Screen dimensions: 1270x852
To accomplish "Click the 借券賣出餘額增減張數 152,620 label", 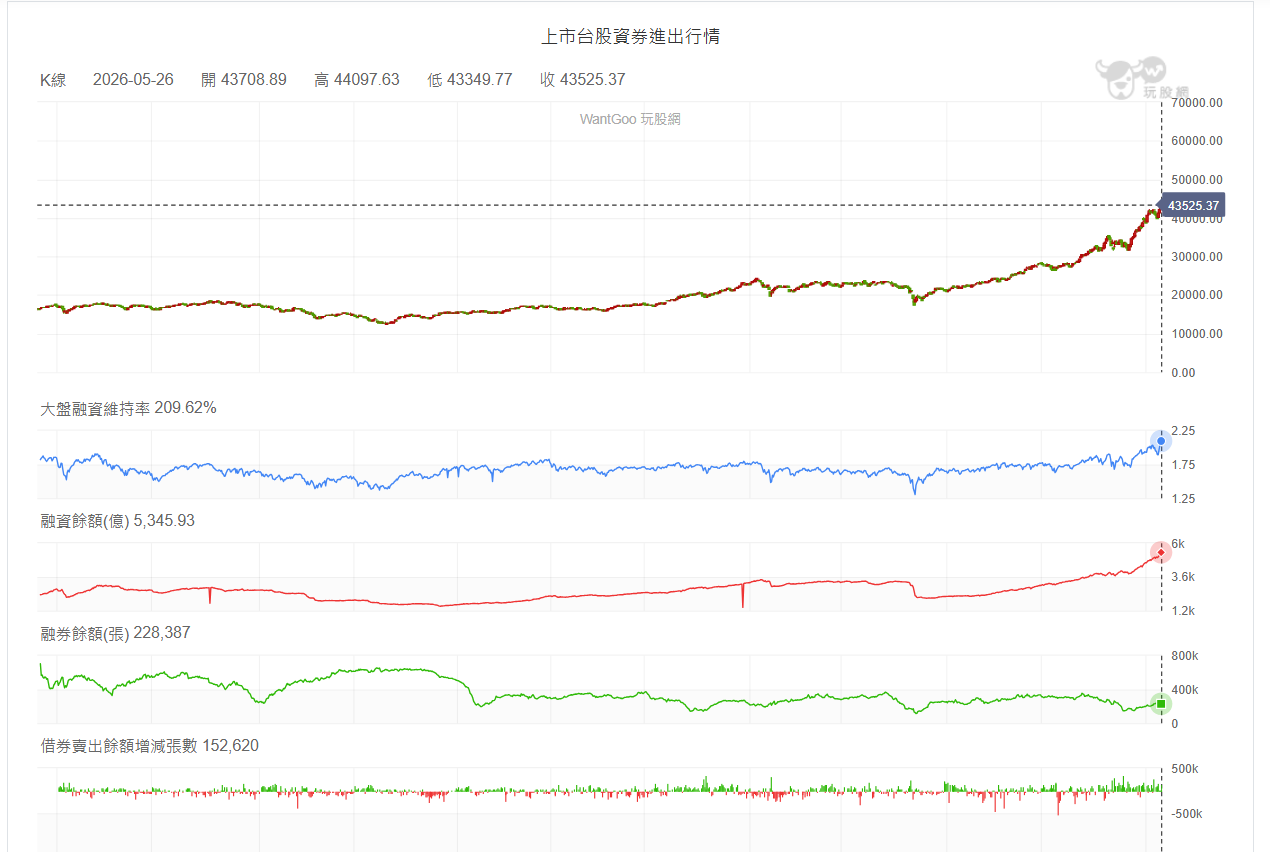I will point(150,746).
